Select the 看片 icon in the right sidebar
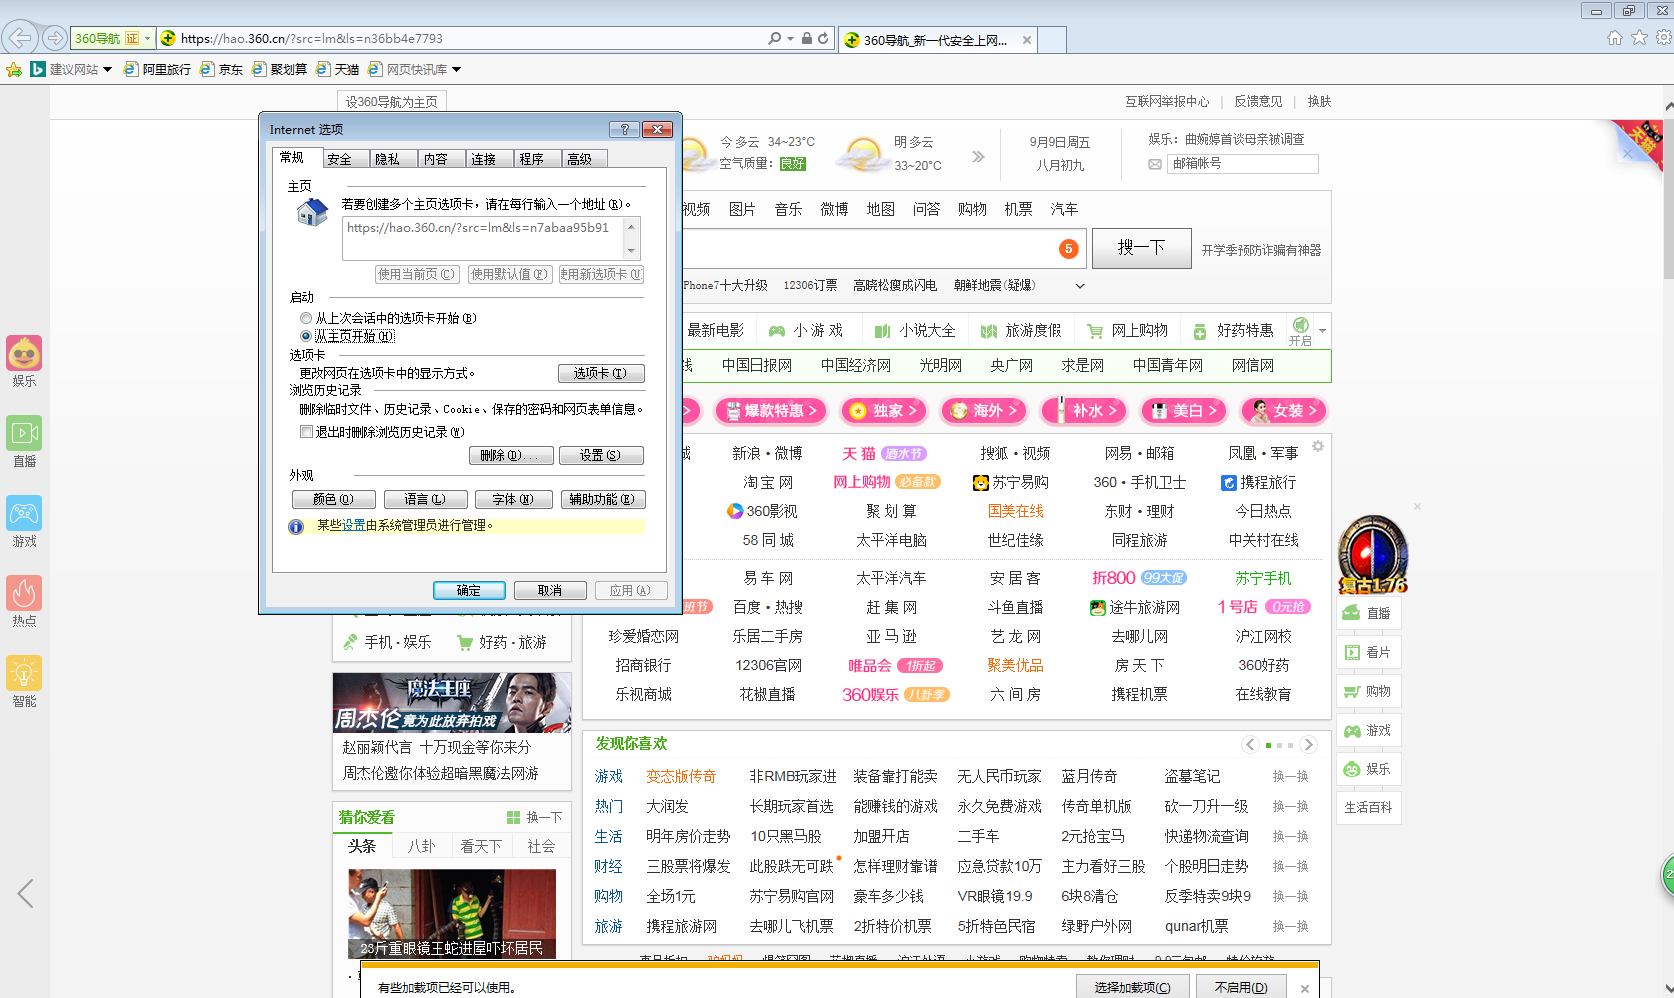The image size is (1674, 998). click(x=1369, y=652)
